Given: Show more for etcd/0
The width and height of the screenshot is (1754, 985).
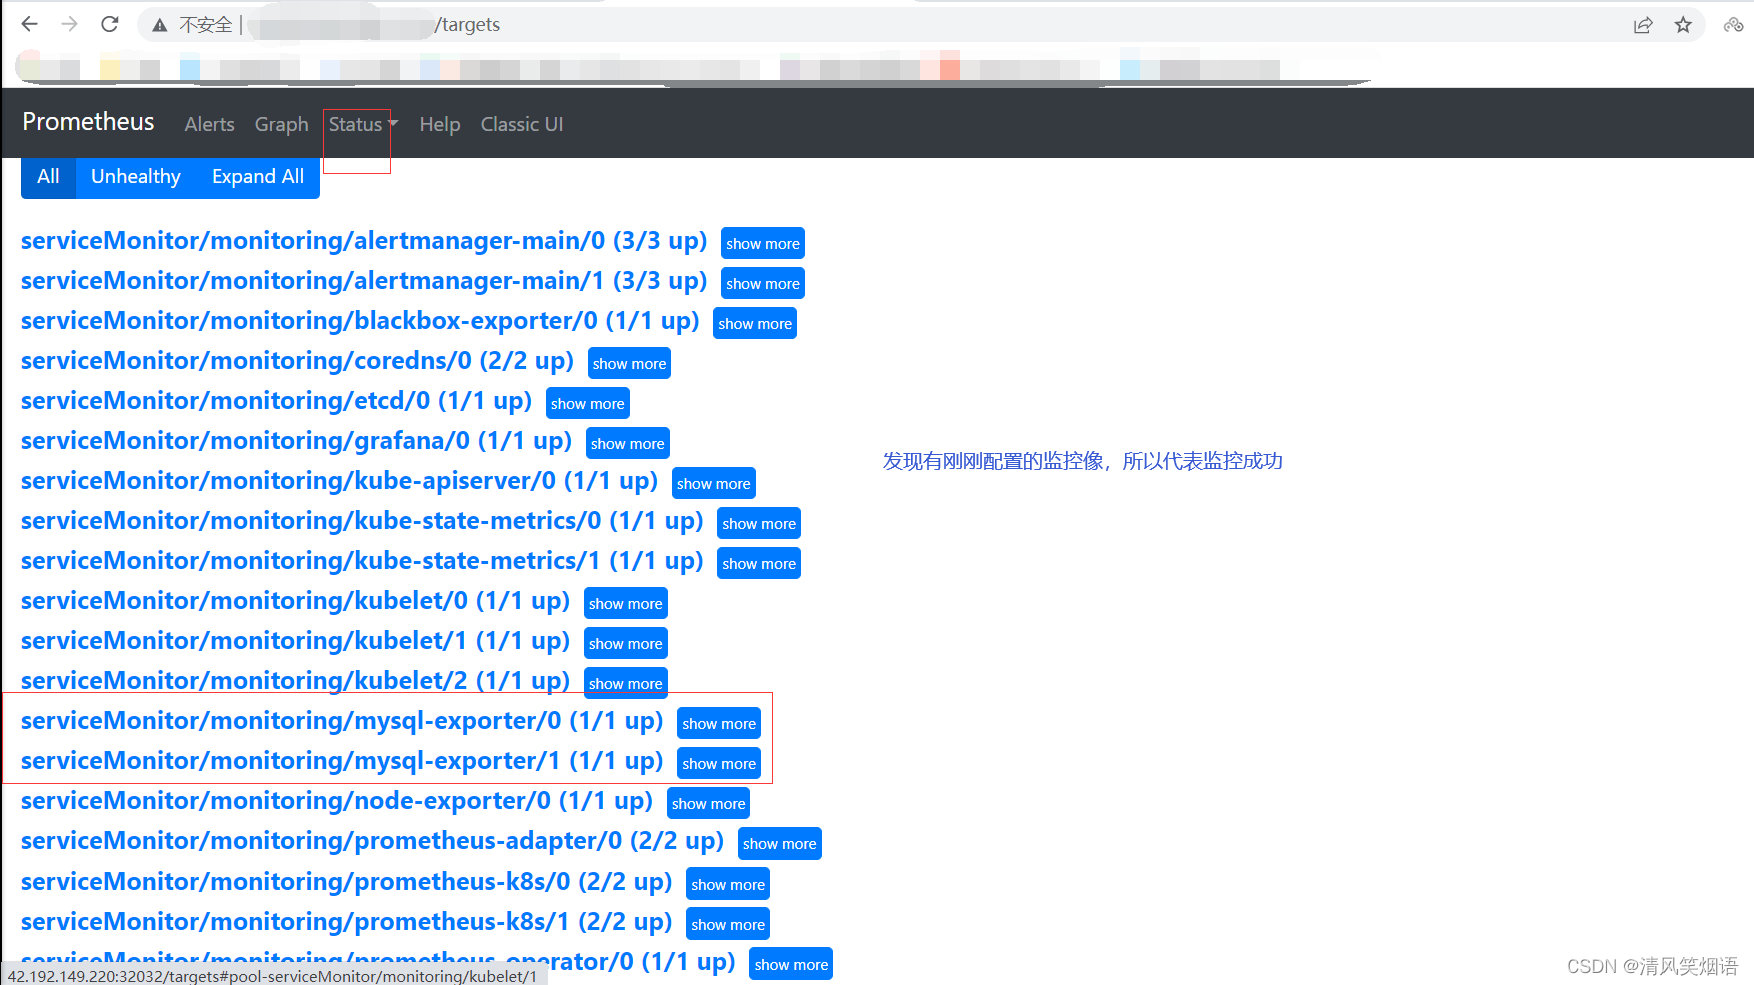Looking at the screenshot, I should 588,403.
